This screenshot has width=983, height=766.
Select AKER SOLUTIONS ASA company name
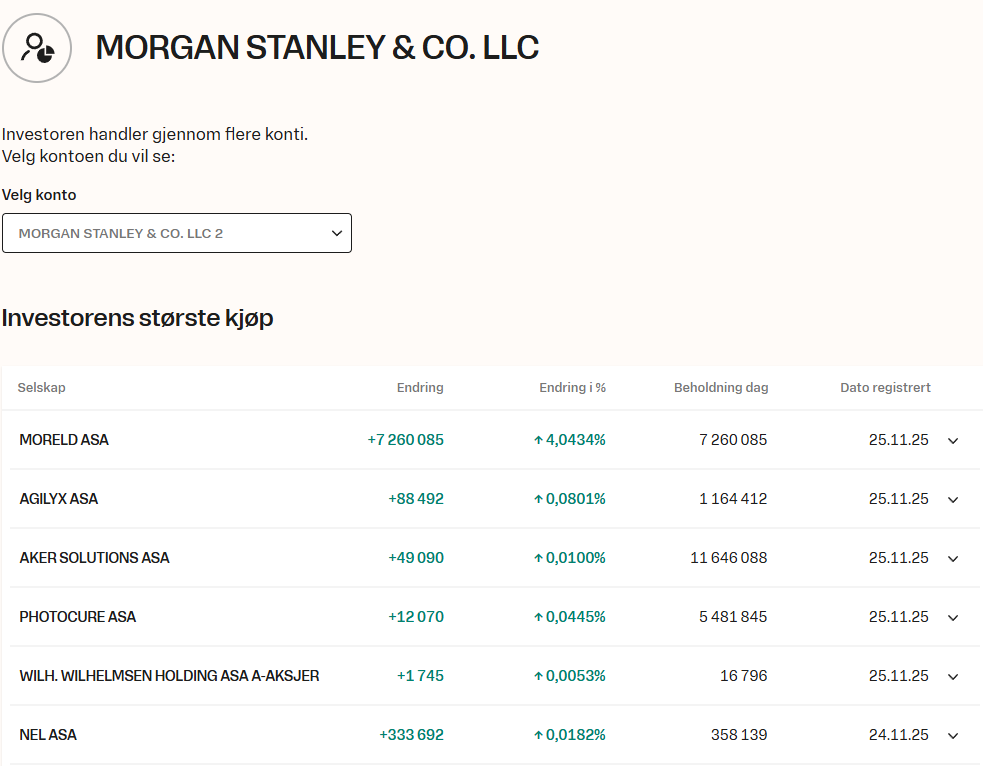pos(94,558)
